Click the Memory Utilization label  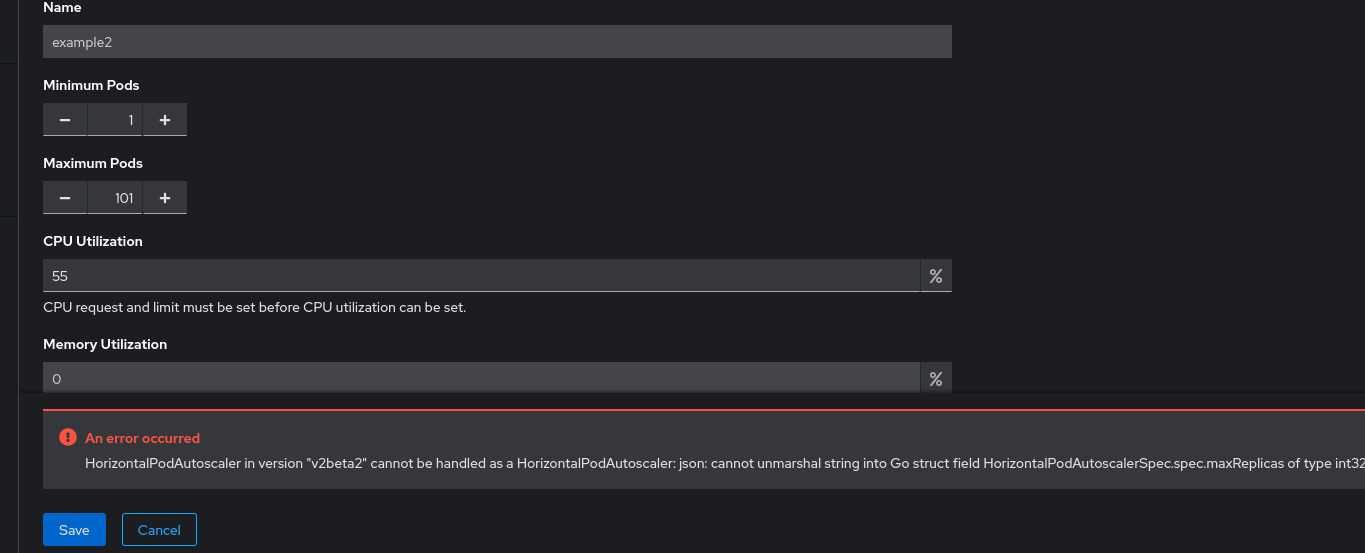coord(105,344)
